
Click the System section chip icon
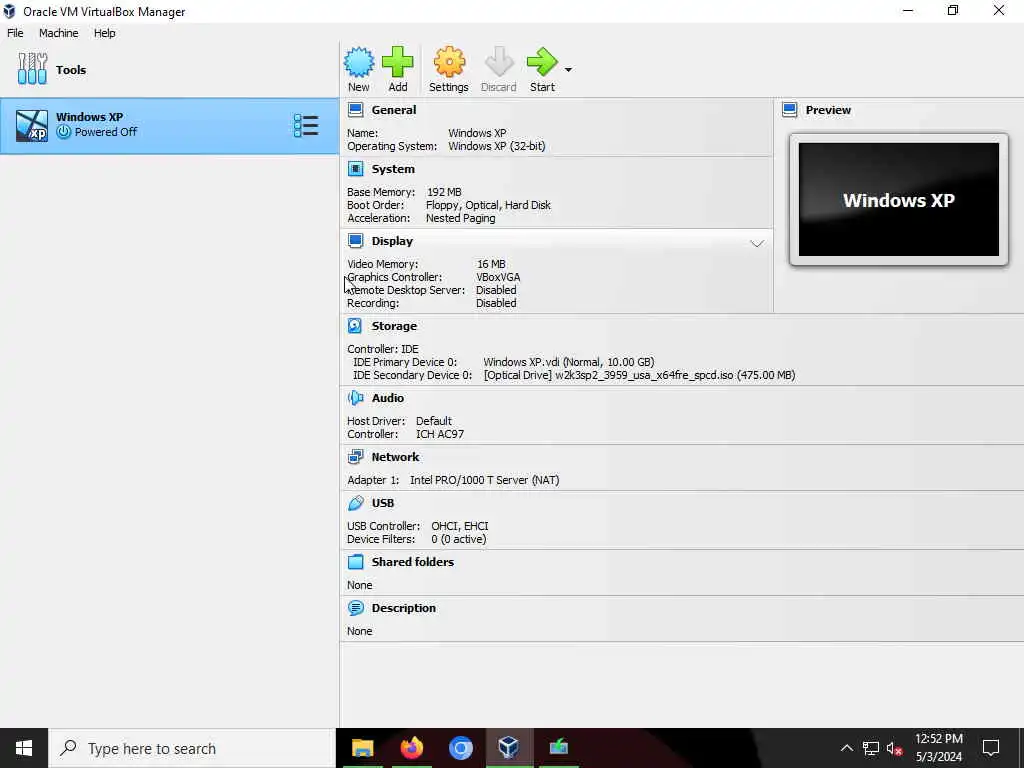[355, 169]
